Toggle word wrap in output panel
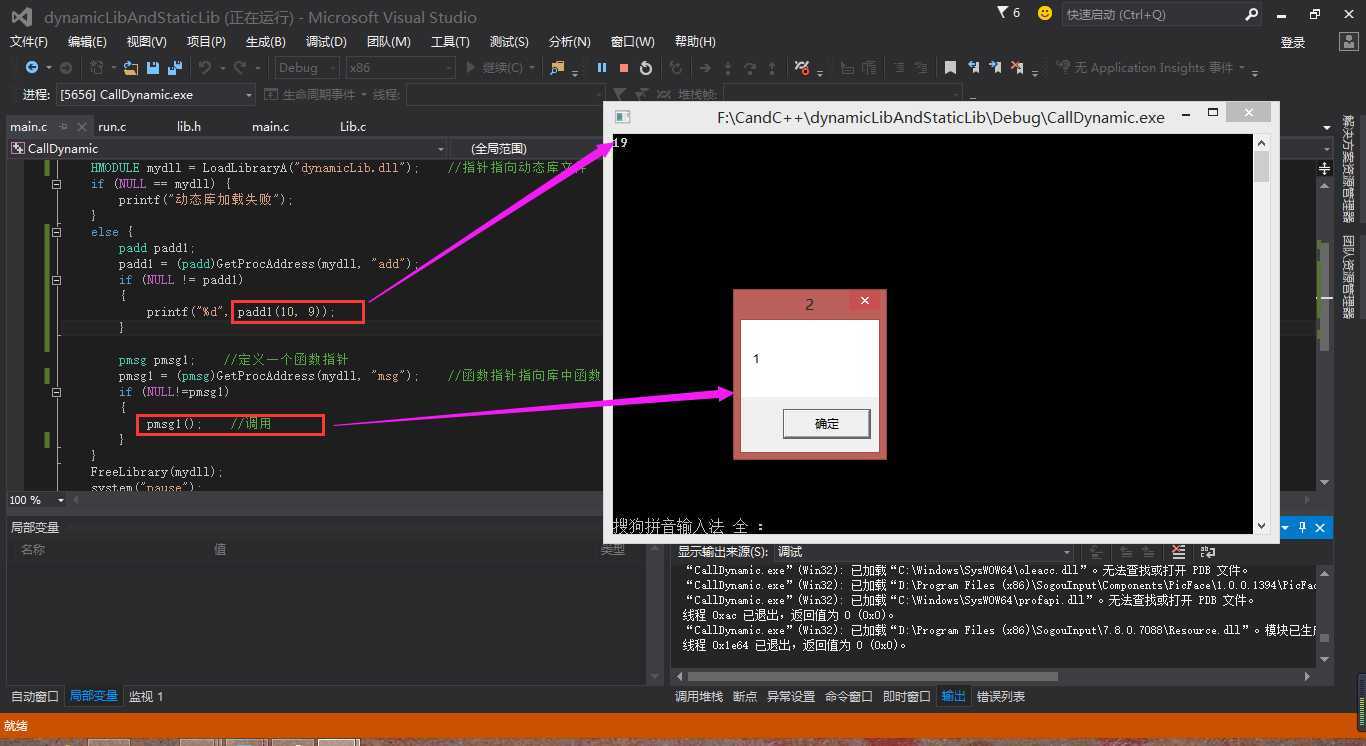Viewport: 1366px width, 746px height. 1208,552
